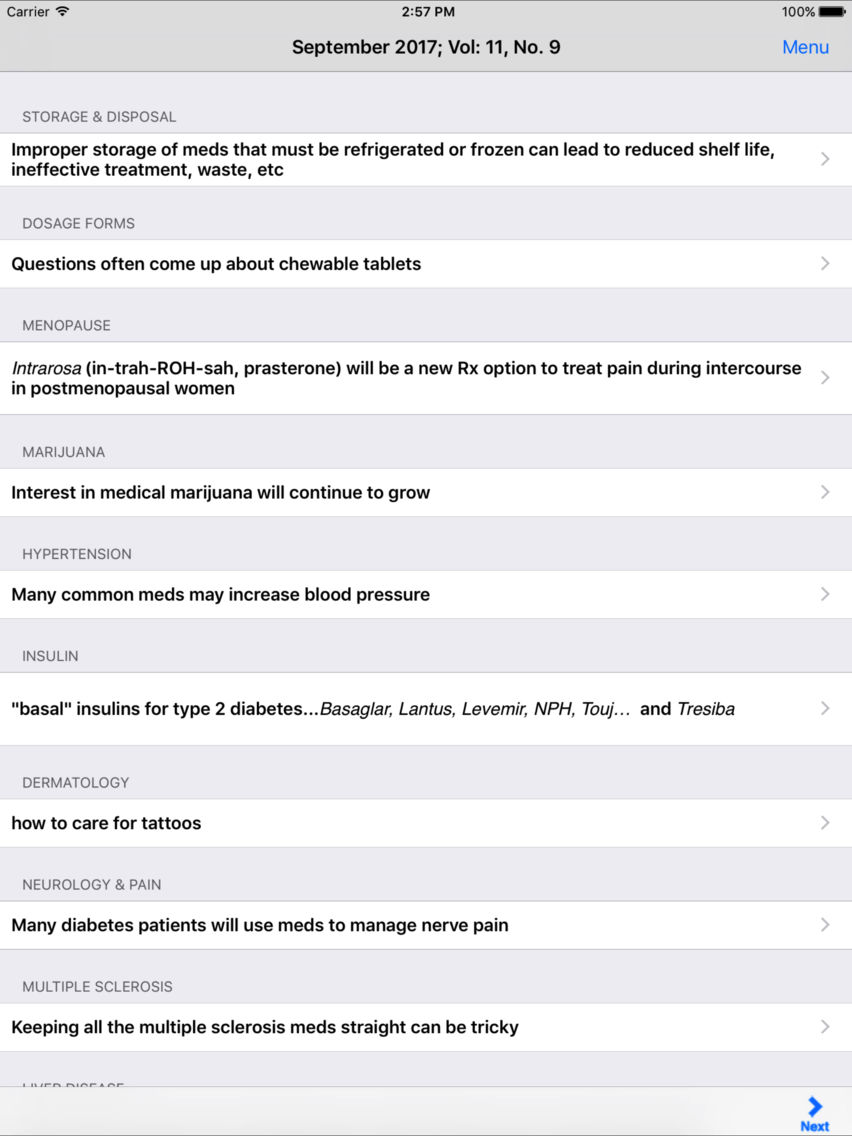Tap chevron on the nerve pain row
This screenshot has height=1136, width=852.
(x=825, y=925)
